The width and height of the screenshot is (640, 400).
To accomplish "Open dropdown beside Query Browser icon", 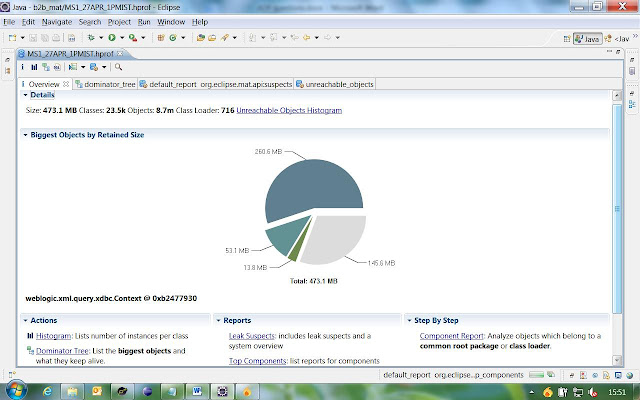I will point(104,67).
